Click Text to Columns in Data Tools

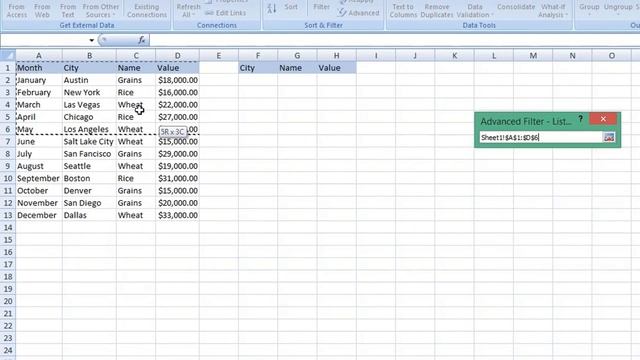coord(402,10)
